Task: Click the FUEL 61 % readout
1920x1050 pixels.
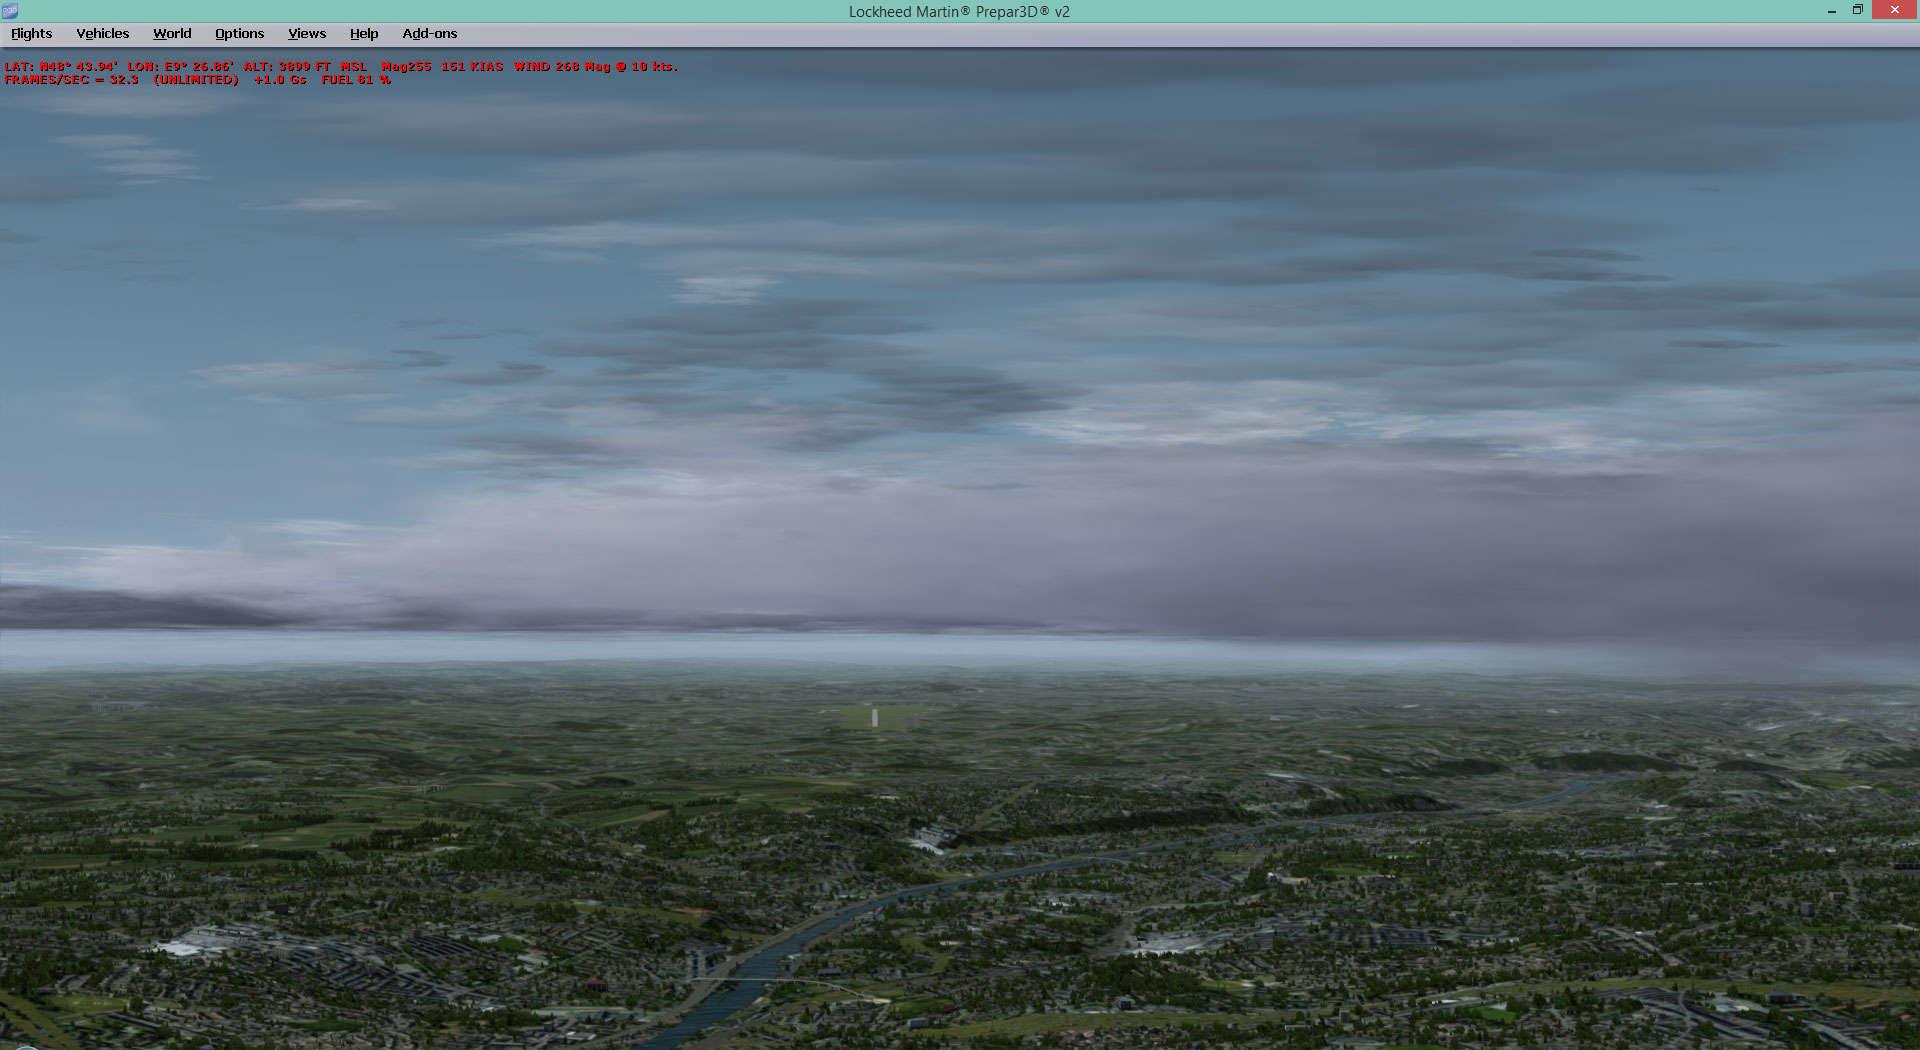Action: point(352,79)
